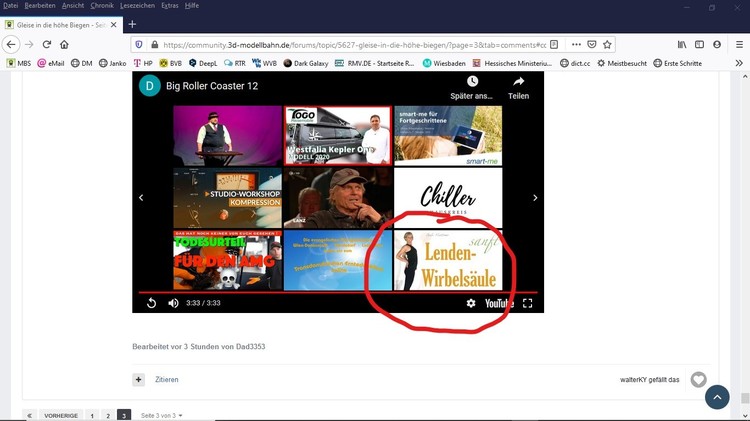Click the Firefox home icon
This screenshot has height=421, width=750.
(x=64, y=44)
